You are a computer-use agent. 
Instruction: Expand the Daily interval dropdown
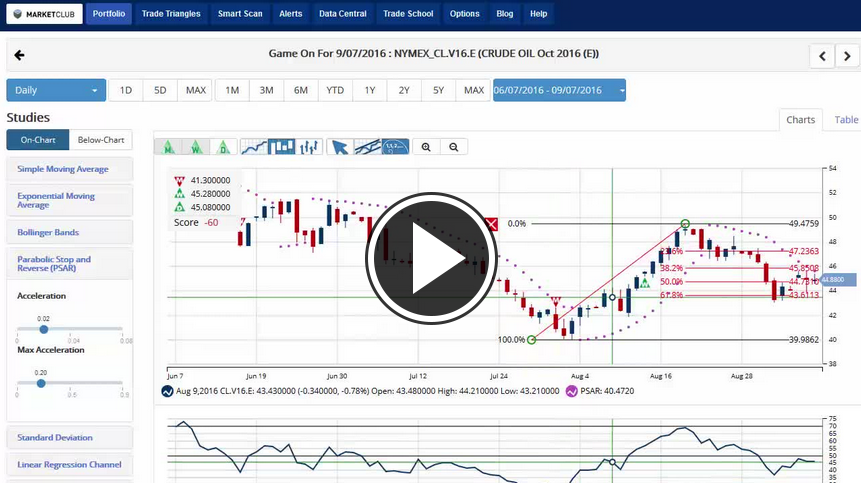click(x=56, y=90)
